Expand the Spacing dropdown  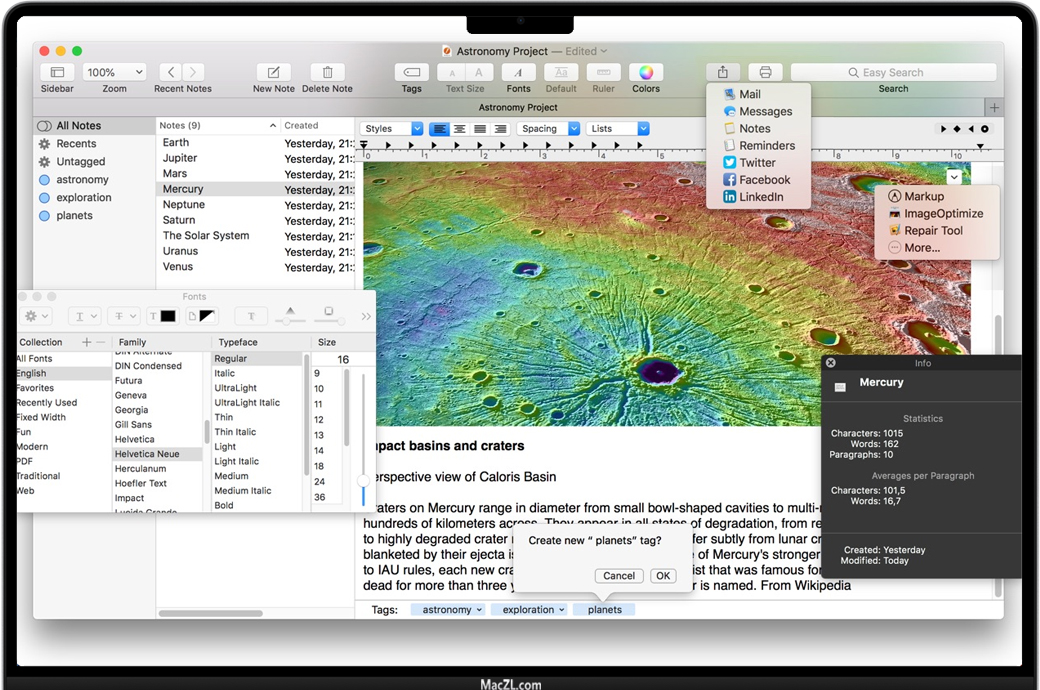(548, 129)
